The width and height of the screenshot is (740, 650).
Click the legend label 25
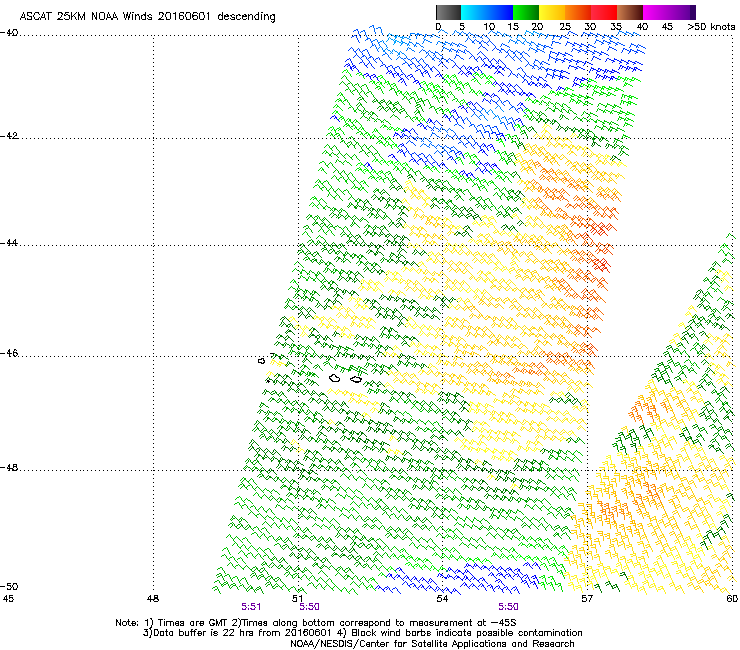coord(565,27)
